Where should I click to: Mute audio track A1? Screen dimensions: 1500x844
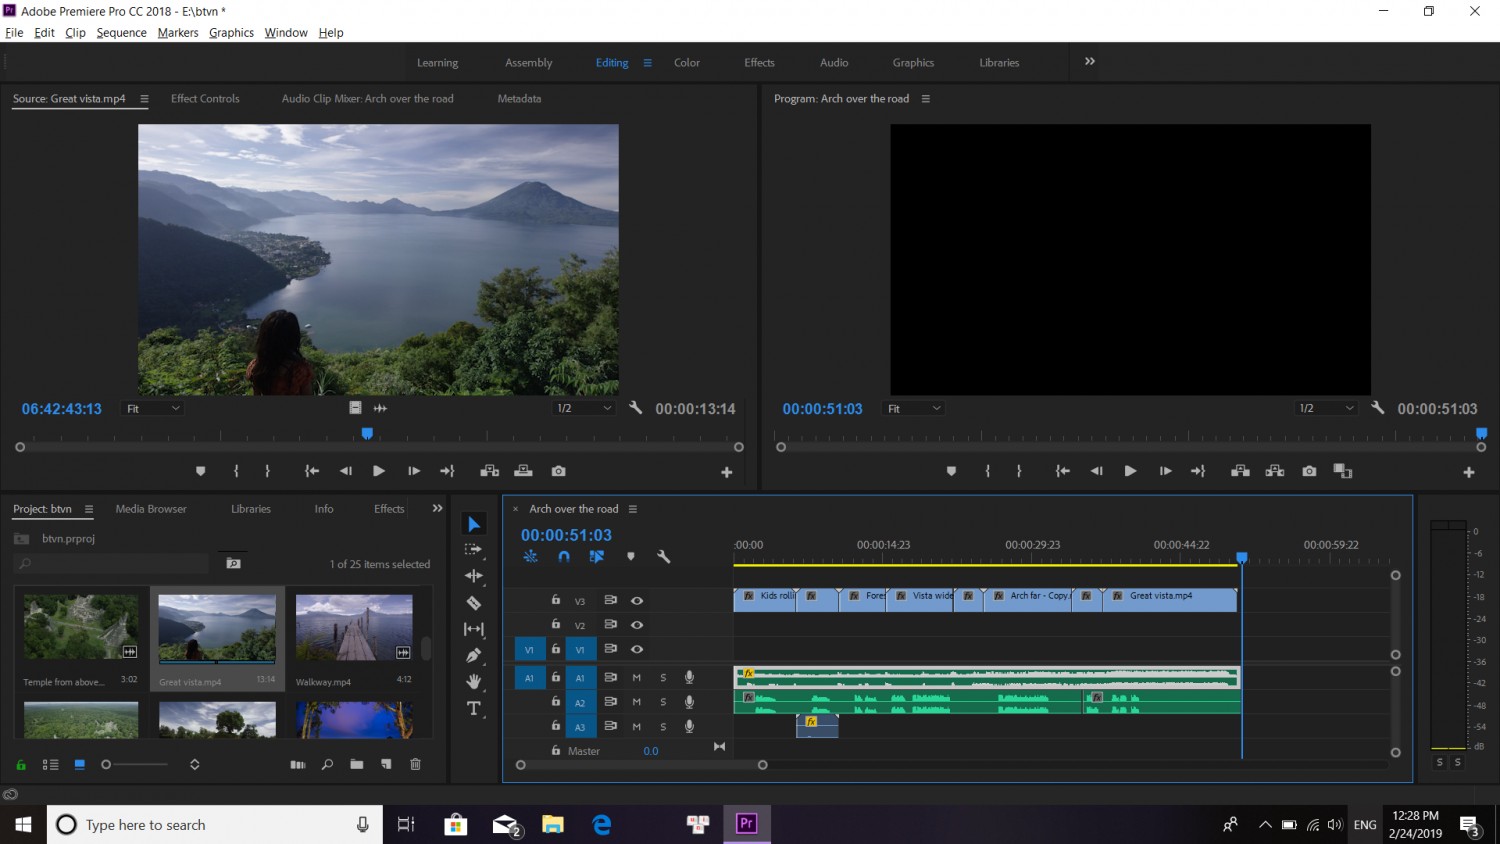636,678
